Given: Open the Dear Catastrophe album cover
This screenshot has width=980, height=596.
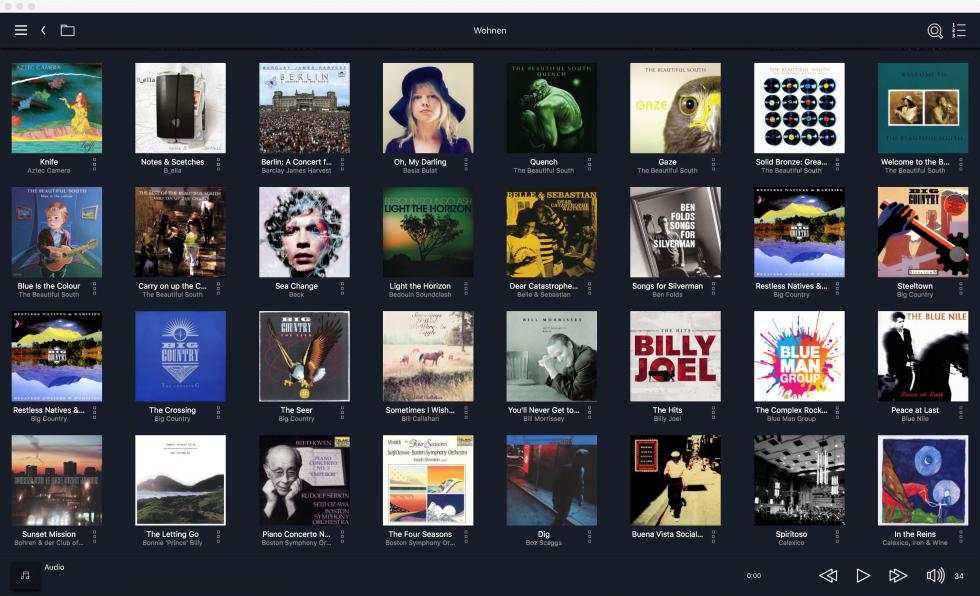Looking at the screenshot, I should pyautogui.click(x=551, y=232).
